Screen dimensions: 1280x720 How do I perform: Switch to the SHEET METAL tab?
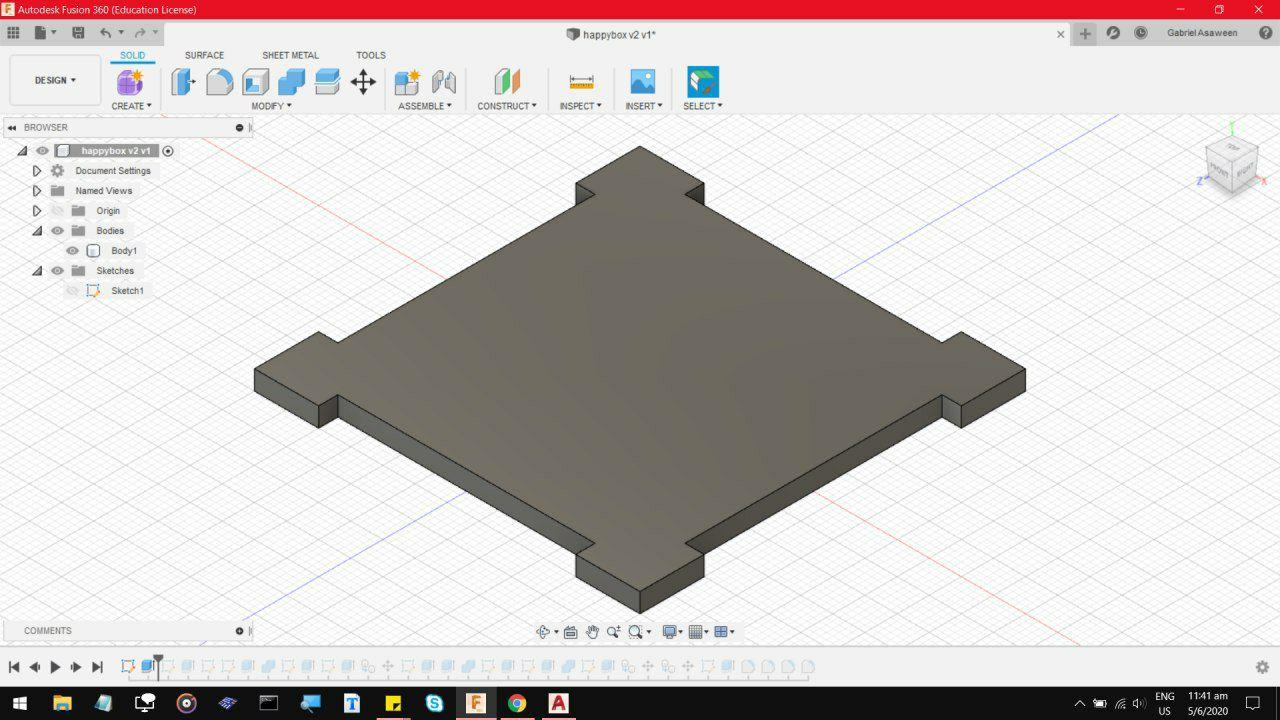pyautogui.click(x=290, y=56)
